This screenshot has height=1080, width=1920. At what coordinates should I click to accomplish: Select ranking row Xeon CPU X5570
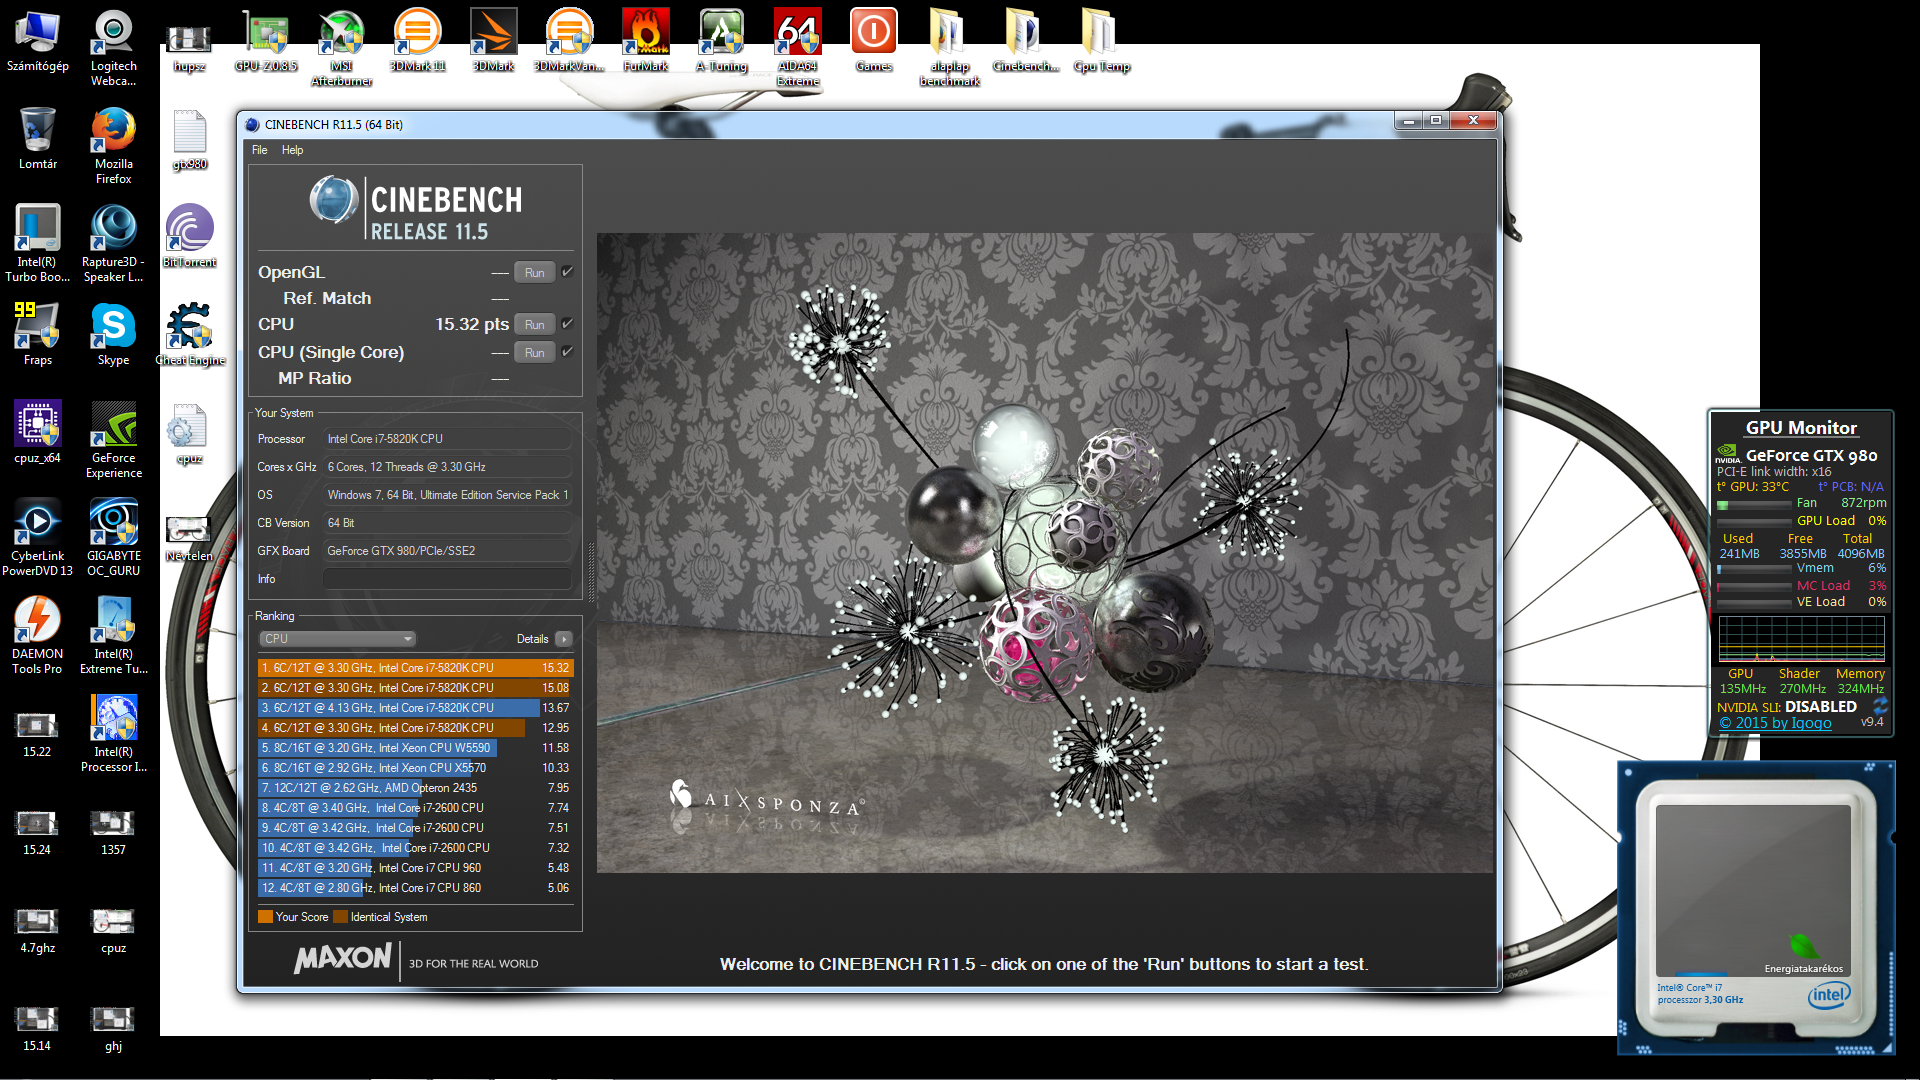[x=415, y=768]
